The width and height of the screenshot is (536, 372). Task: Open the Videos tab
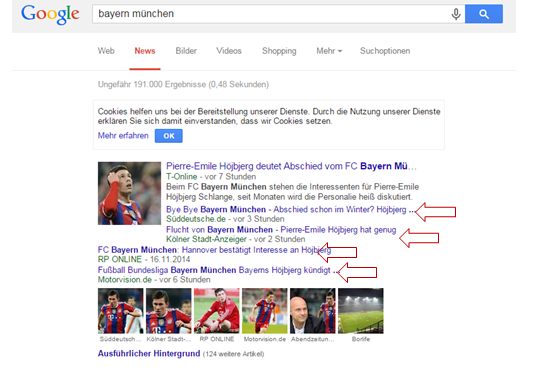point(229,51)
